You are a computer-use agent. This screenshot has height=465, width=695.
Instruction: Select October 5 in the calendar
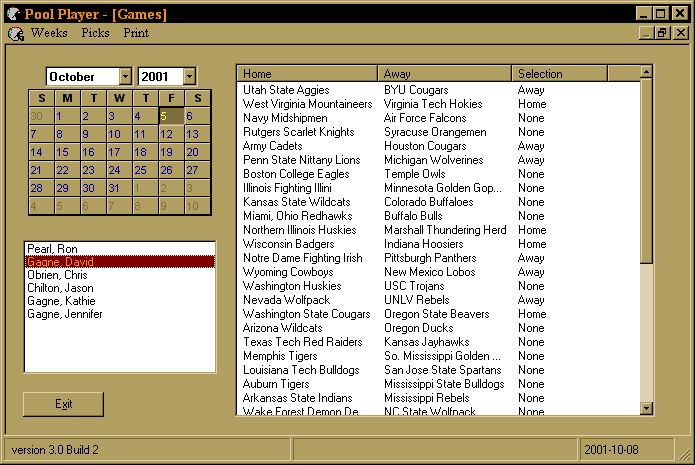[171, 116]
